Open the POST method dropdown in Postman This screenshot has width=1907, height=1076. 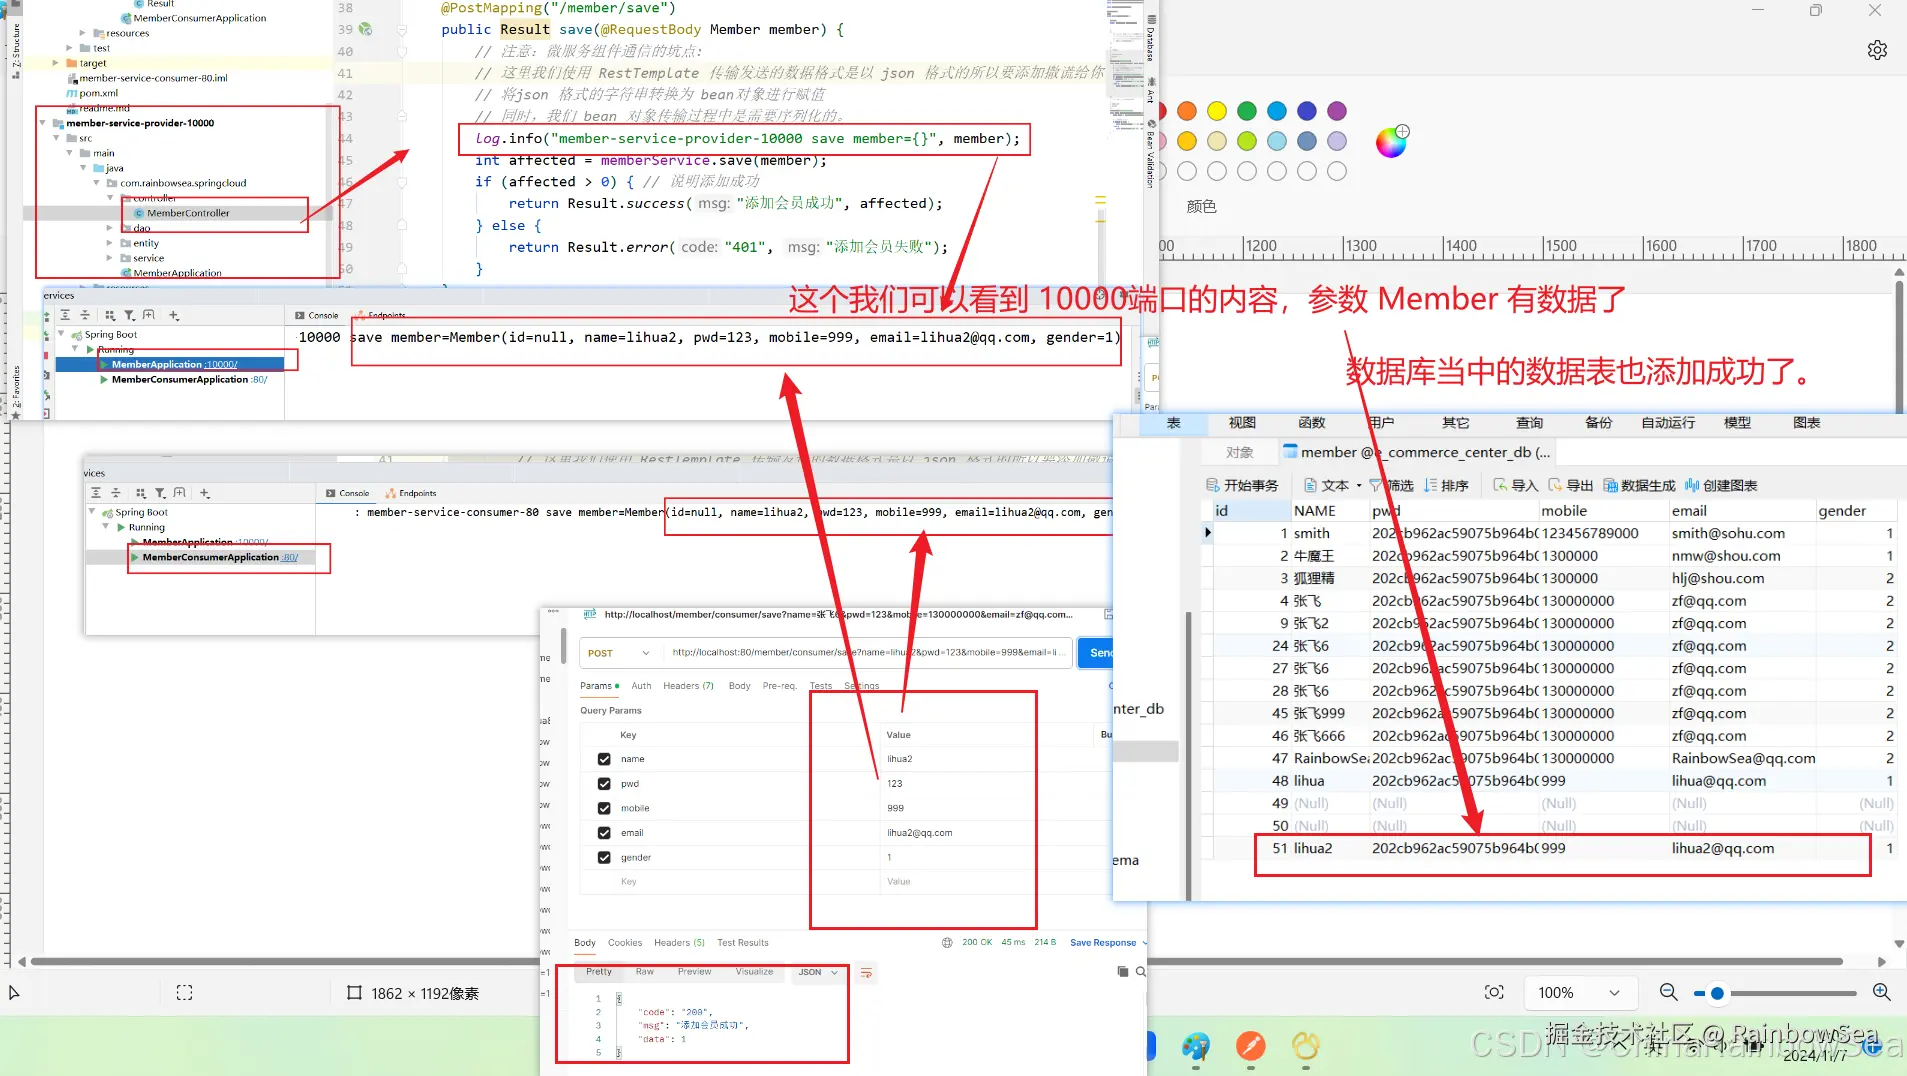(x=618, y=653)
